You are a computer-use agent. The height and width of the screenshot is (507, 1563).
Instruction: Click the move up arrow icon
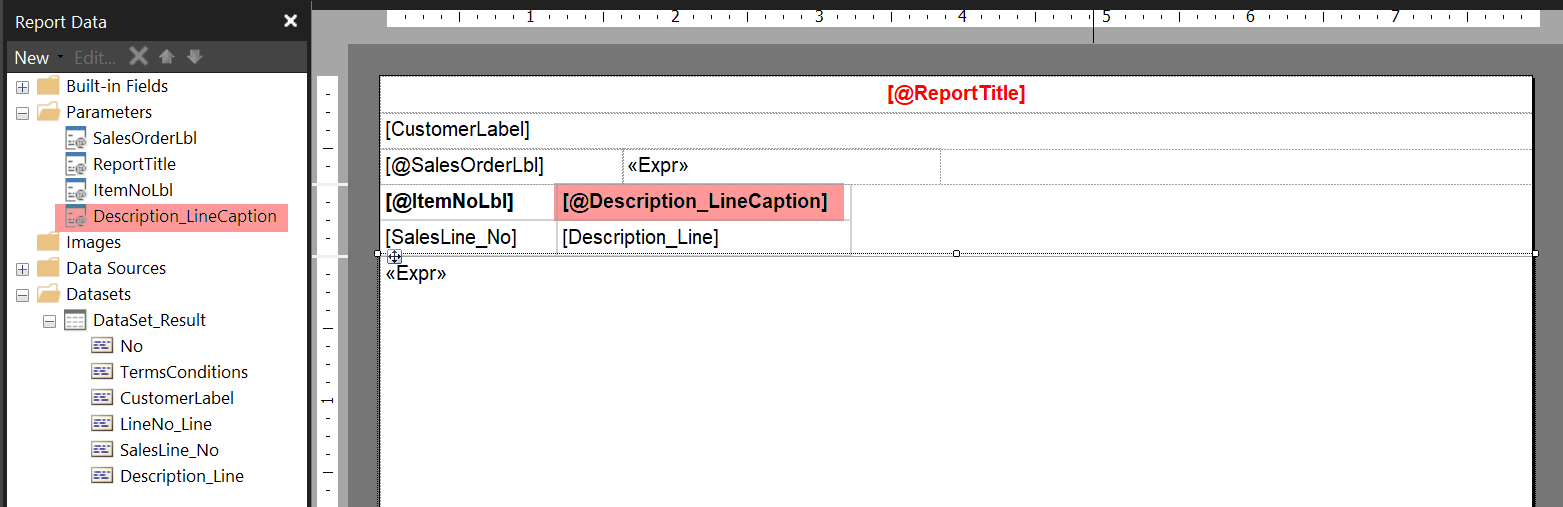click(167, 57)
